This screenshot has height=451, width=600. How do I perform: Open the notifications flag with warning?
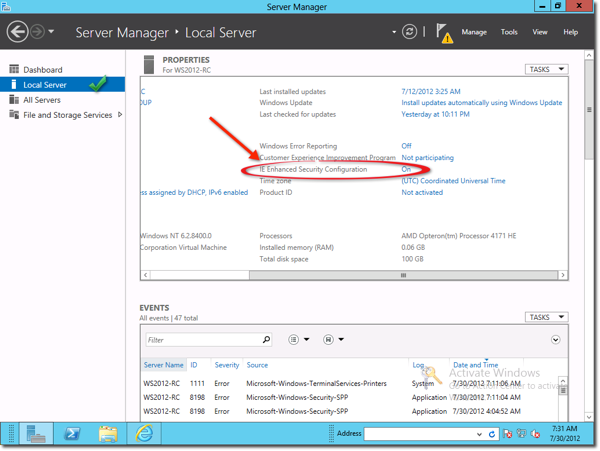(444, 33)
